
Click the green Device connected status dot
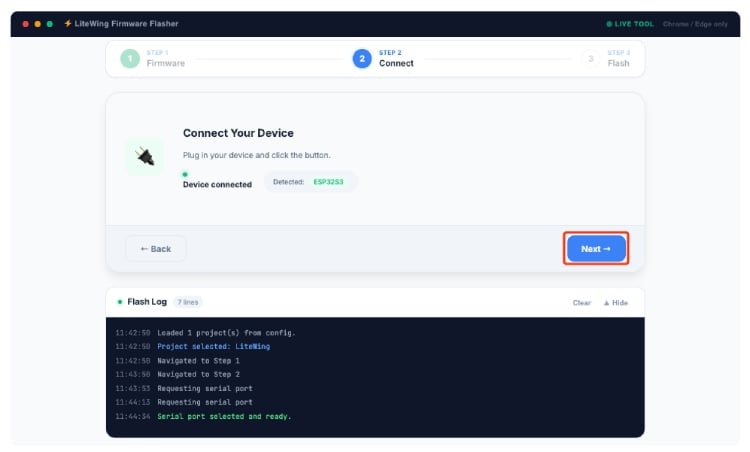click(x=185, y=174)
